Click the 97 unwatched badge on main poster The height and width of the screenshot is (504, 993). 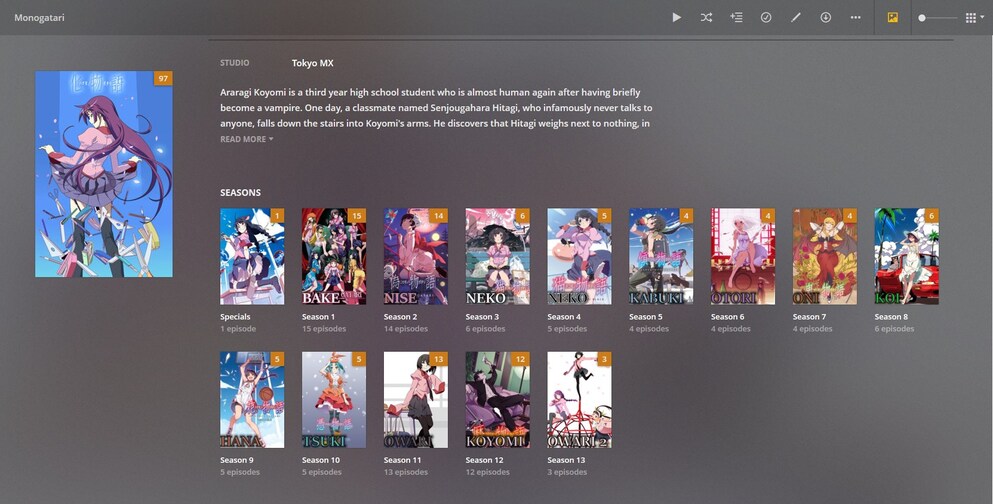point(163,79)
